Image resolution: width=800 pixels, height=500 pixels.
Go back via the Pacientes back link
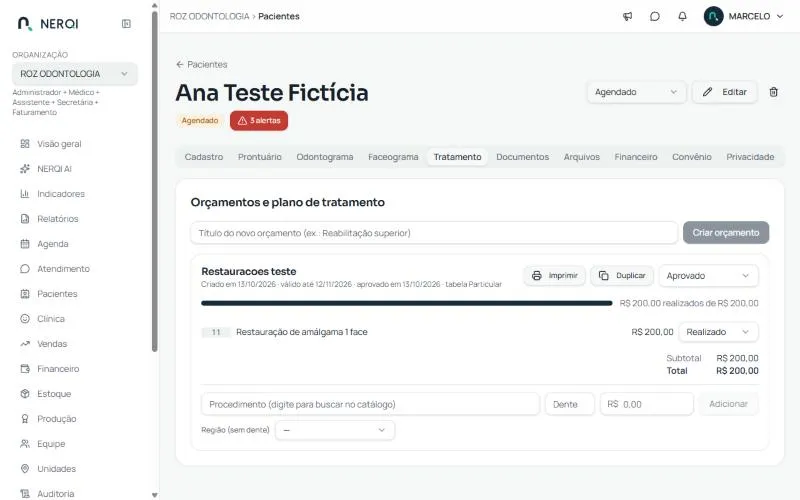point(202,65)
